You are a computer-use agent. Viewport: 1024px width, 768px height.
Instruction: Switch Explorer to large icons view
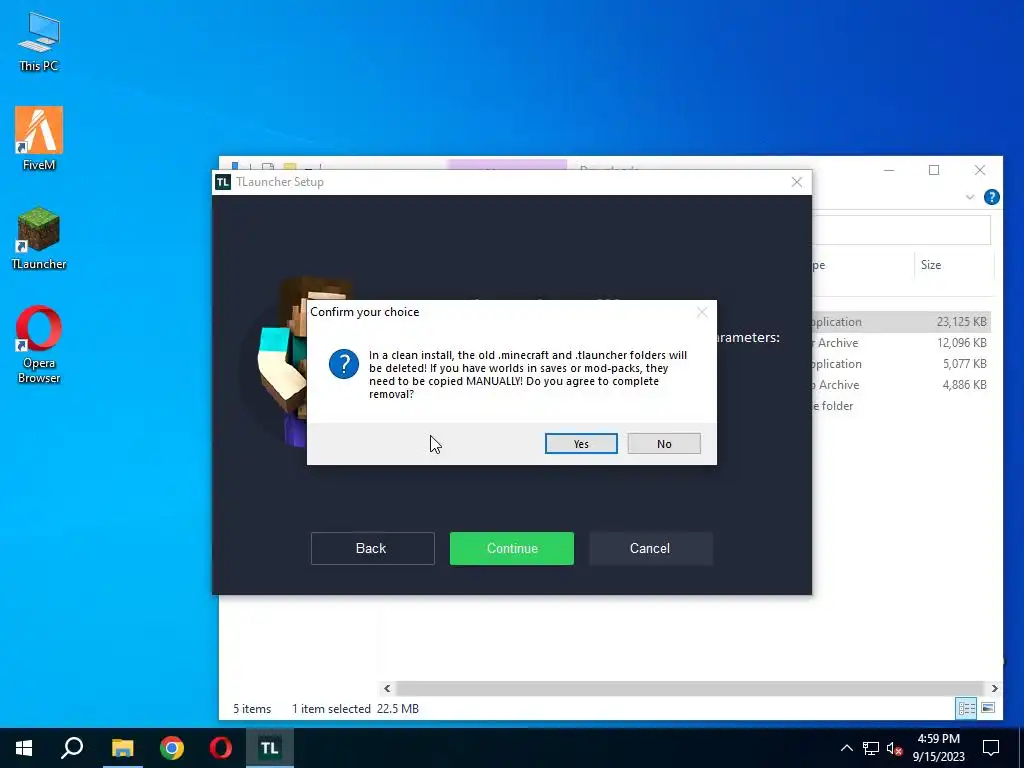[x=987, y=708]
